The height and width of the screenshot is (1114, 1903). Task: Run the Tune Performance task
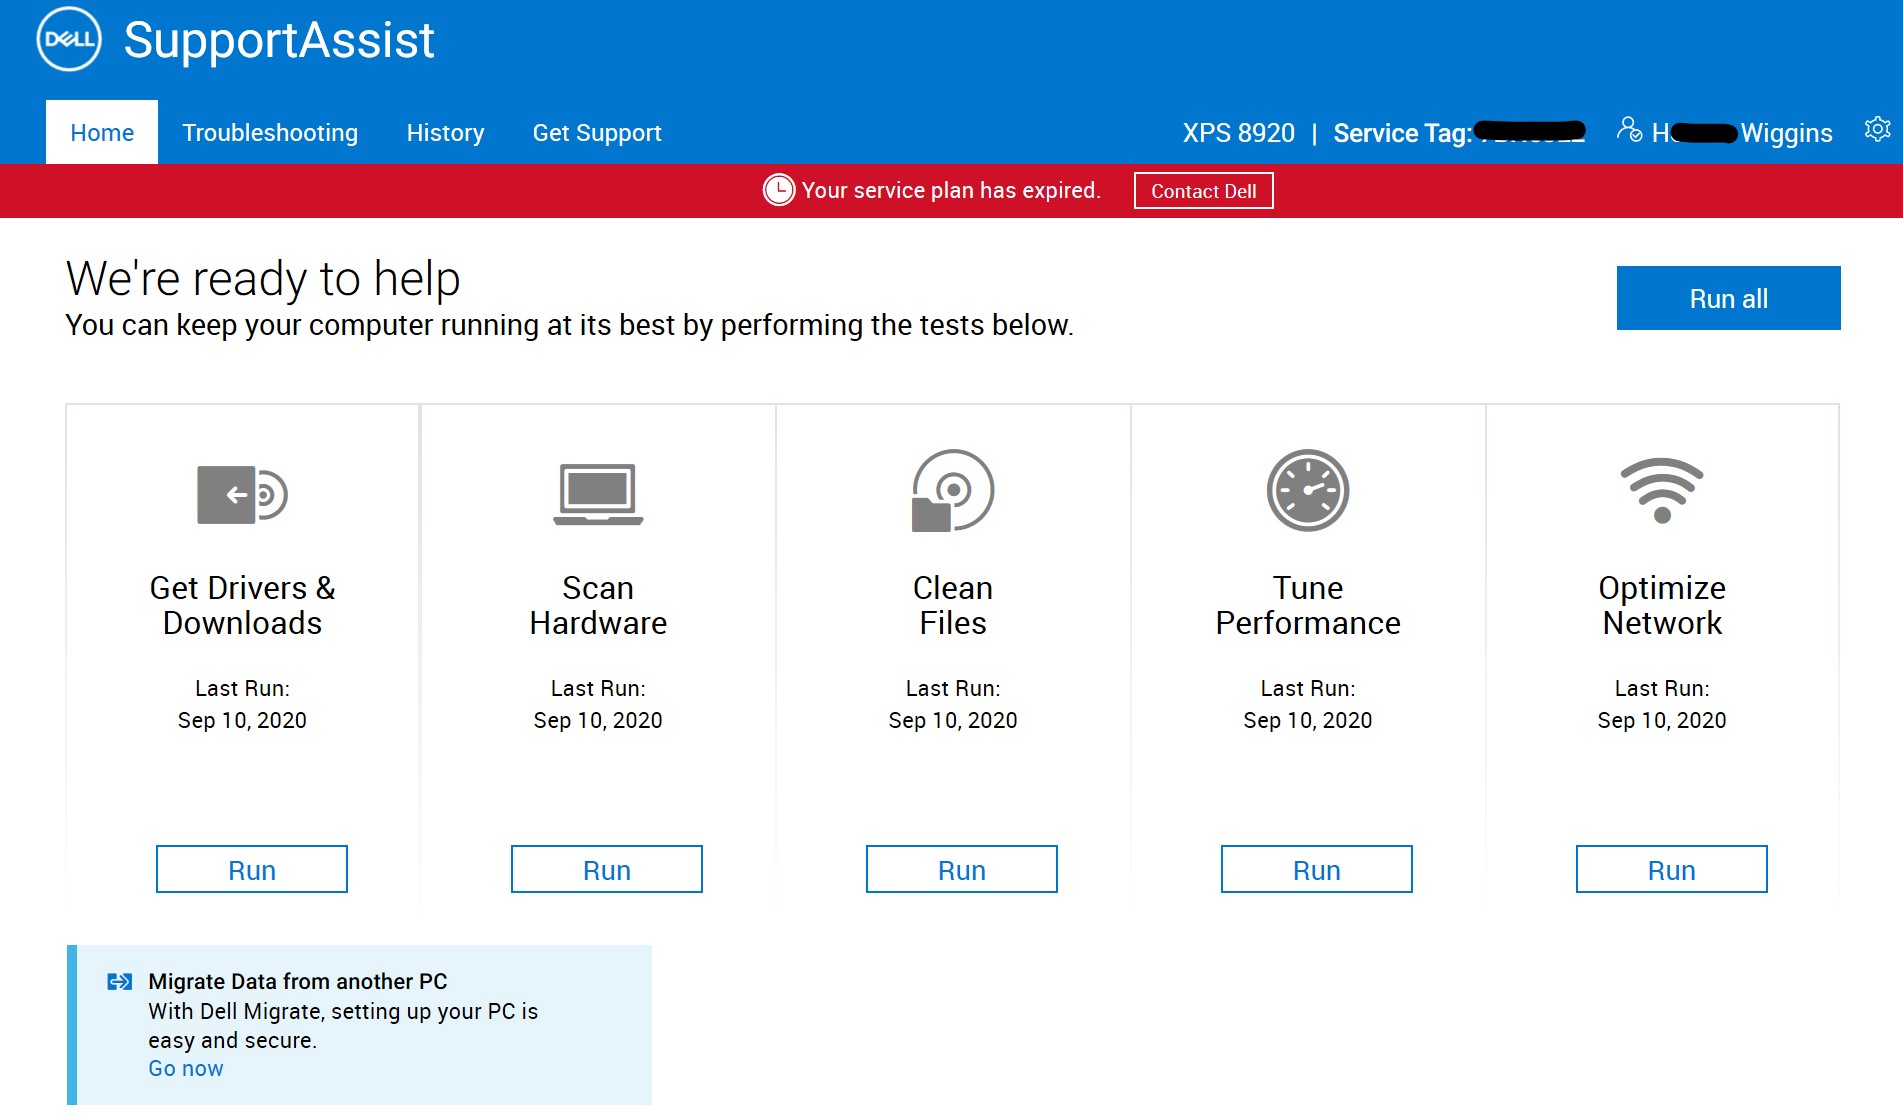pos(1317,869)
